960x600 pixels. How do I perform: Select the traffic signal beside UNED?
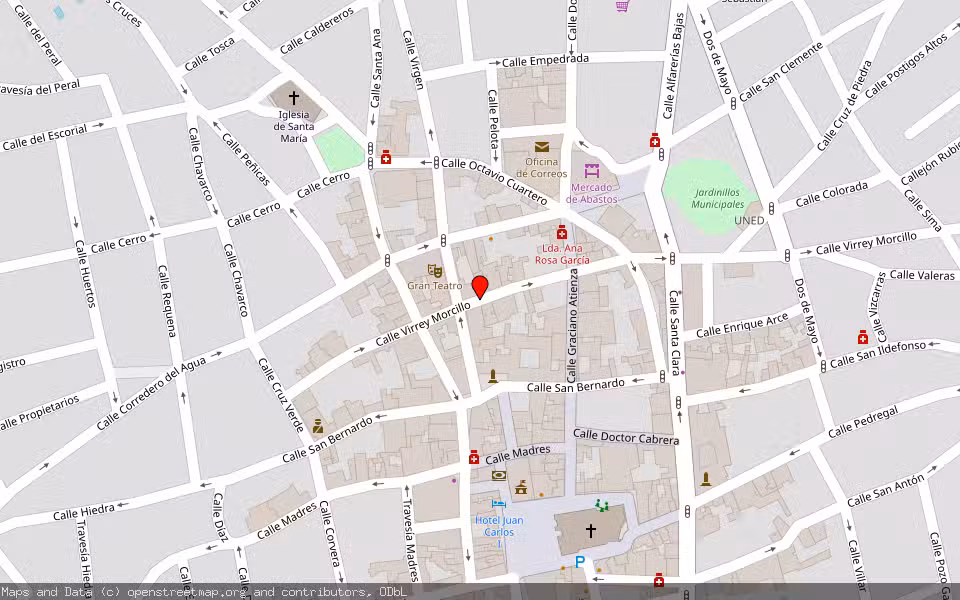(x=771, y=208)
